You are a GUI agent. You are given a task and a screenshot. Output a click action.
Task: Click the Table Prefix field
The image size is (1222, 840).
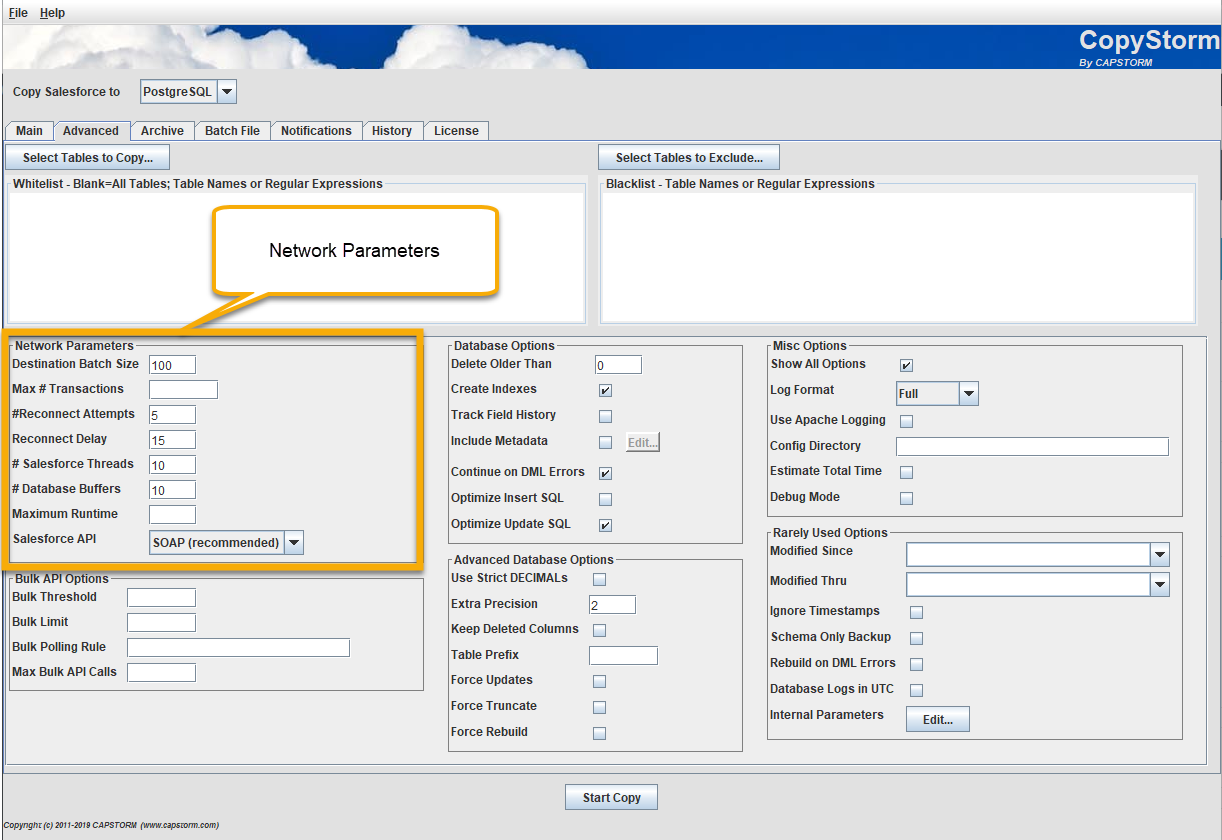click(x=623, y=656)
